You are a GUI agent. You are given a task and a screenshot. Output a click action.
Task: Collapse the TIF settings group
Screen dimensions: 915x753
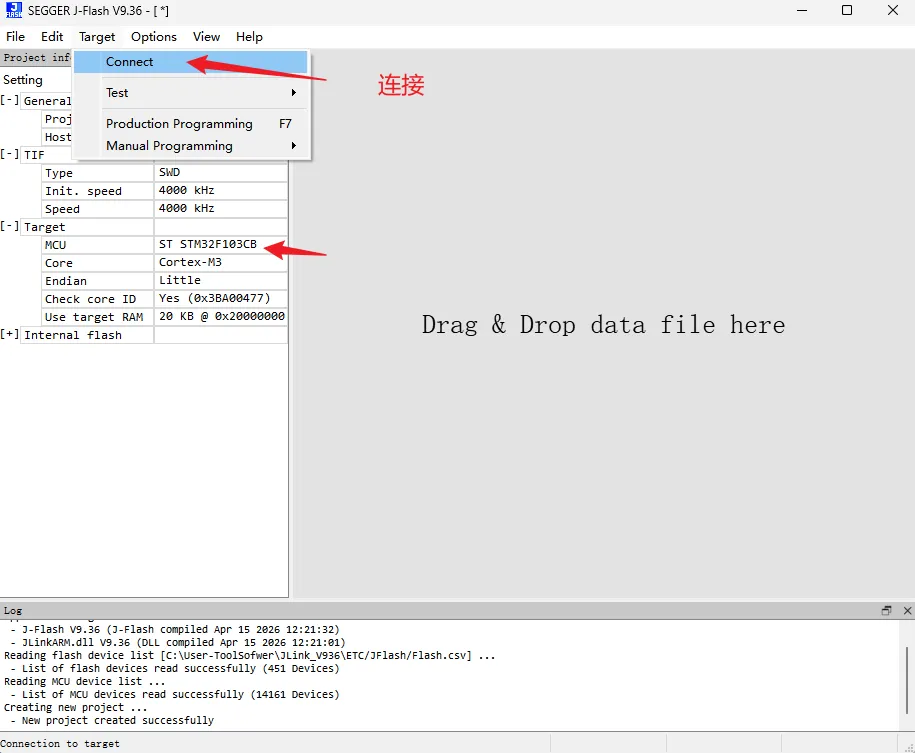pyautogui.click(x=9, y=154)
